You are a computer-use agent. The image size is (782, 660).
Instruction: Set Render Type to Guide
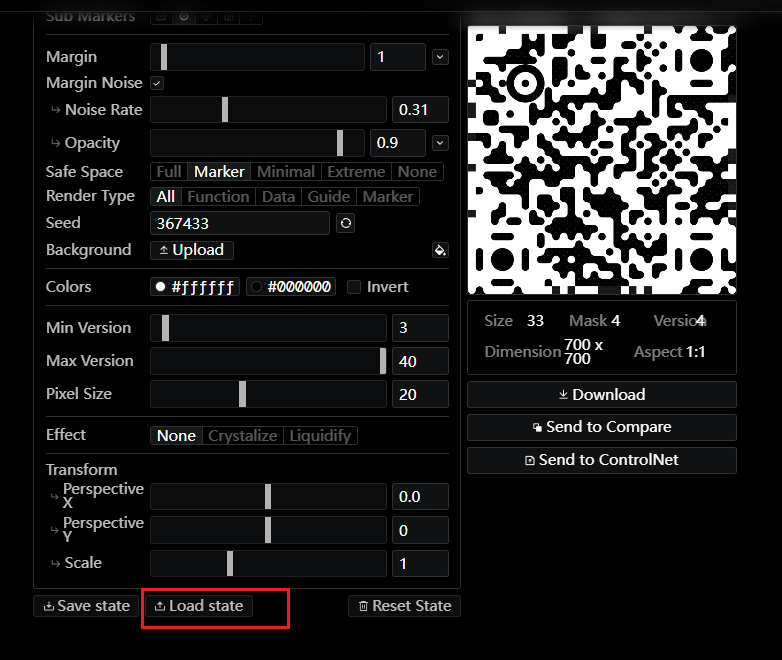point(329,197)
